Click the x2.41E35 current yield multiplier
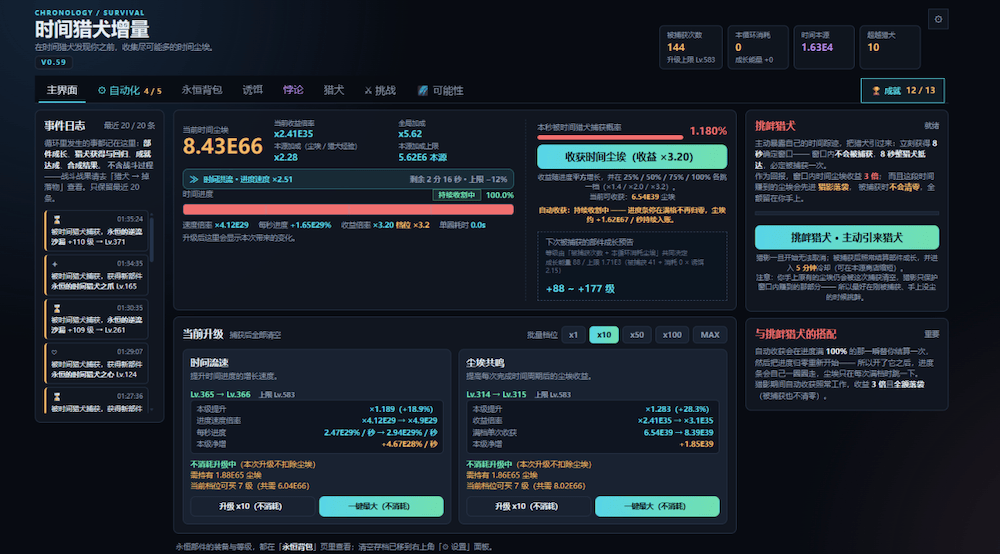The image size is (1000, 554). coord(293,134)
